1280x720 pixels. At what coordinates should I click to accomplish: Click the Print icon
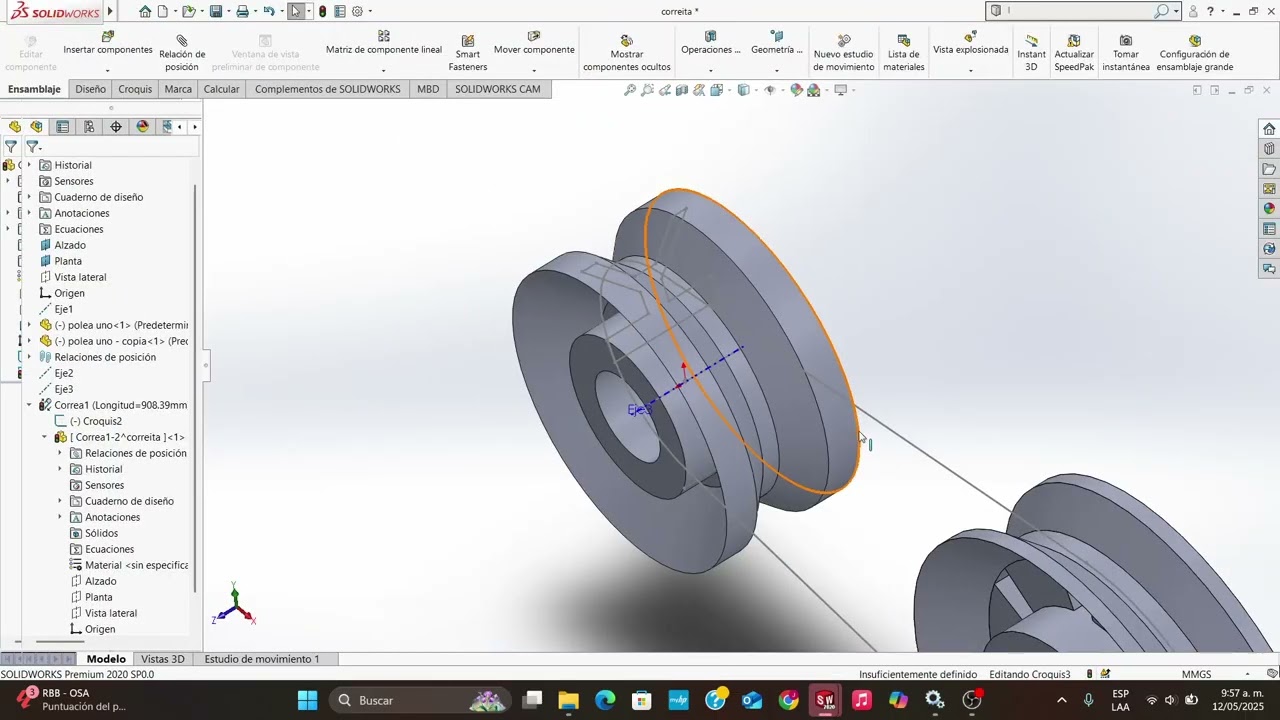click(242, 12)
